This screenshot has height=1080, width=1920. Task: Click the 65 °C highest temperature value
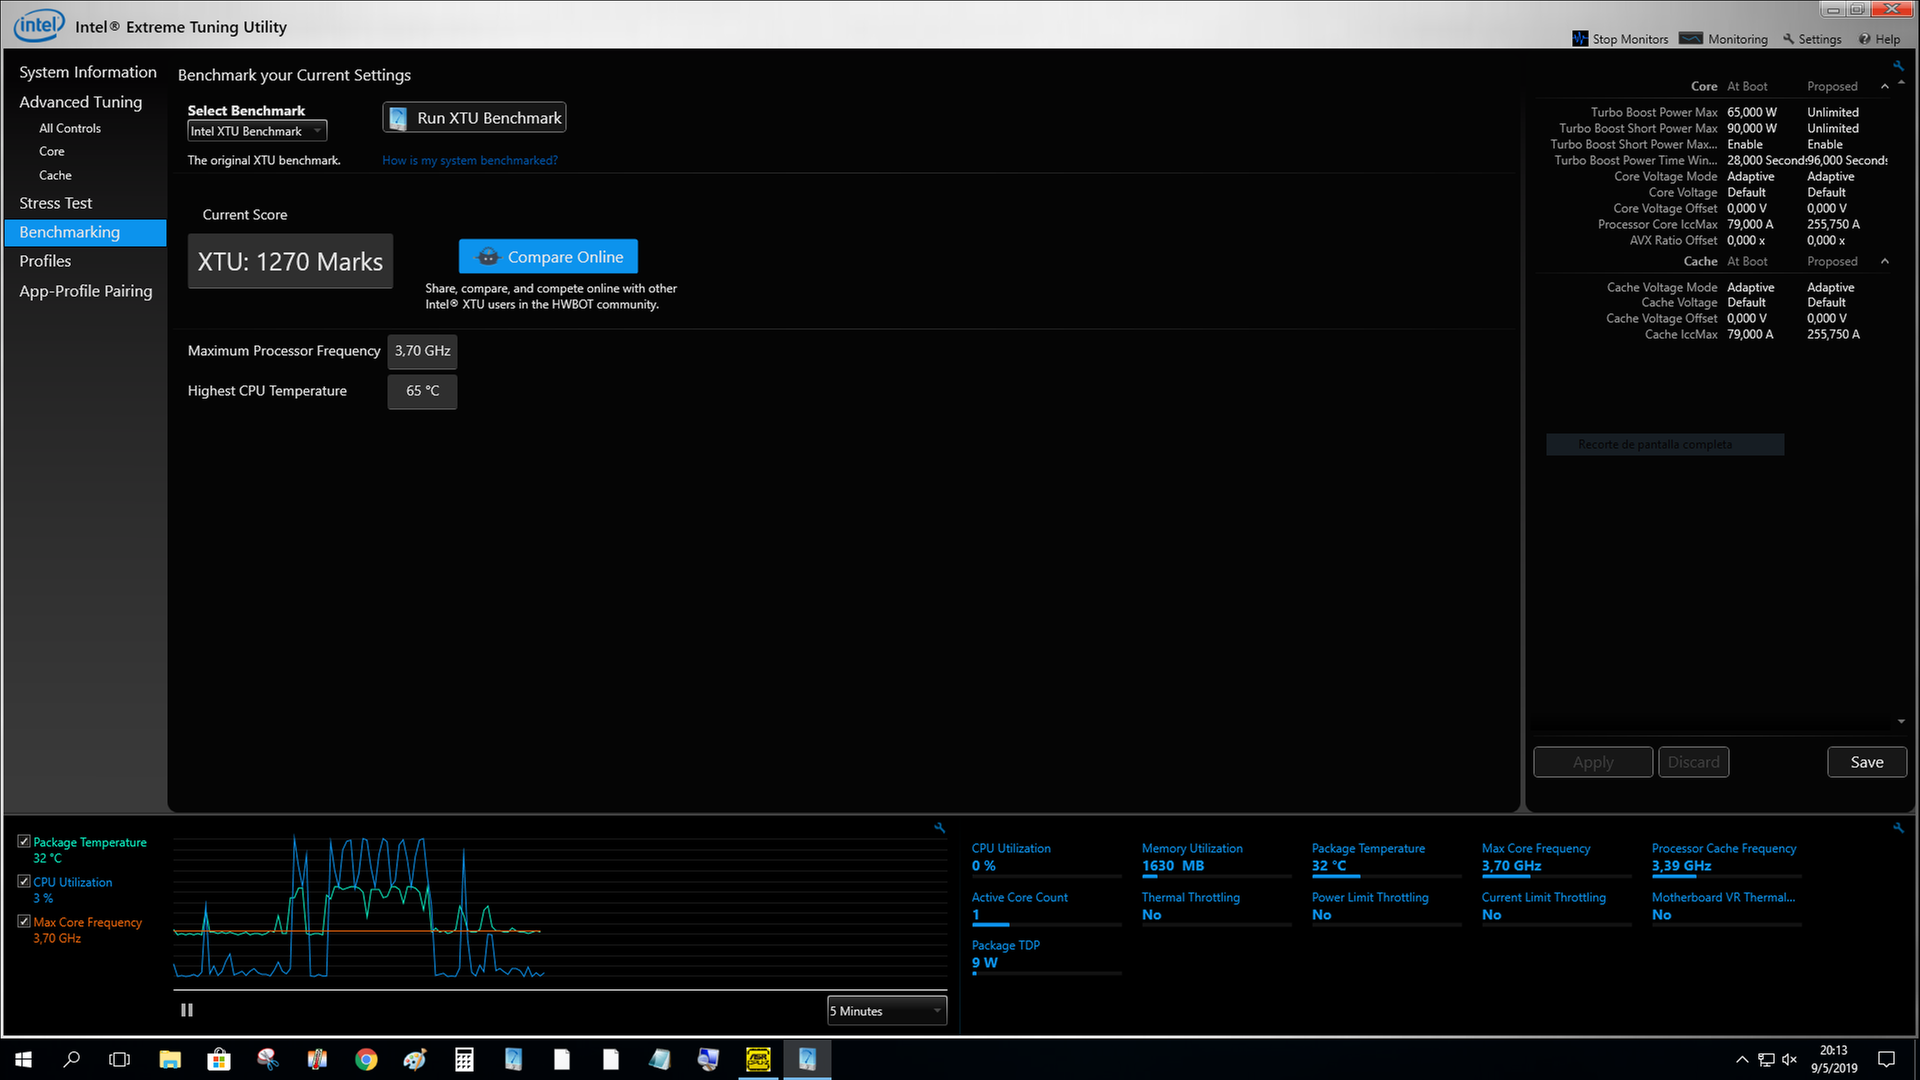[422, 391]
